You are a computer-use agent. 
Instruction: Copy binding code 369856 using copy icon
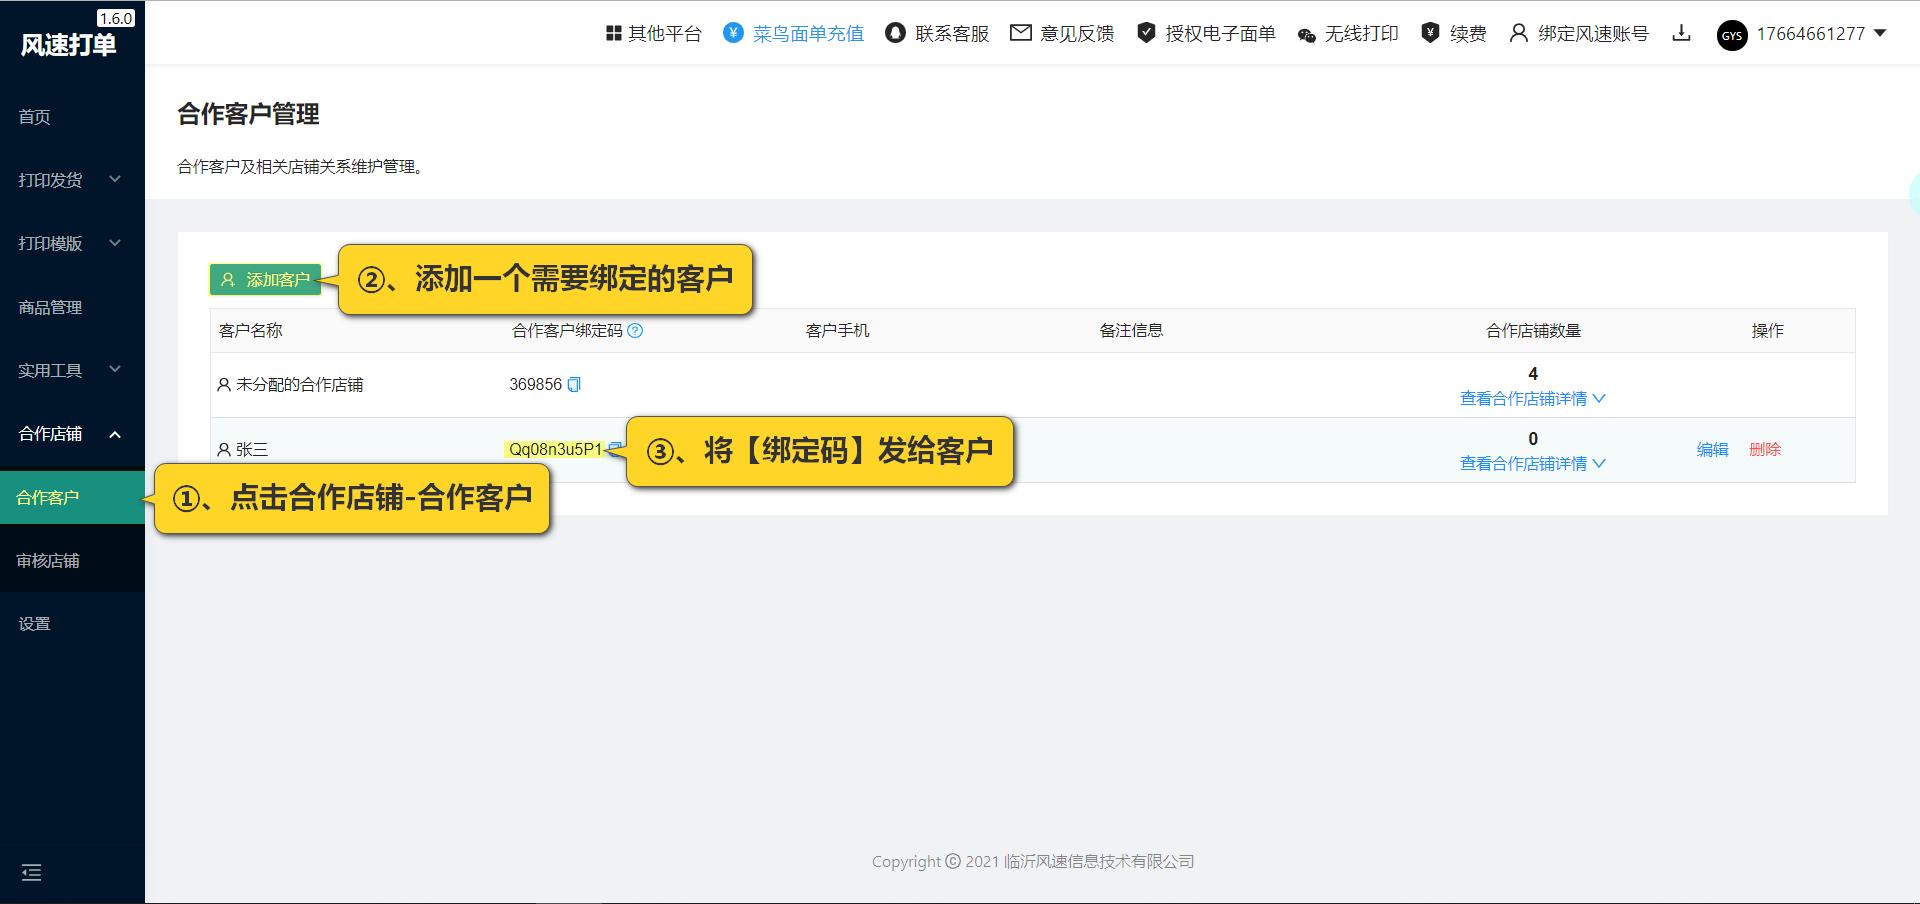[x=572, y=384]
